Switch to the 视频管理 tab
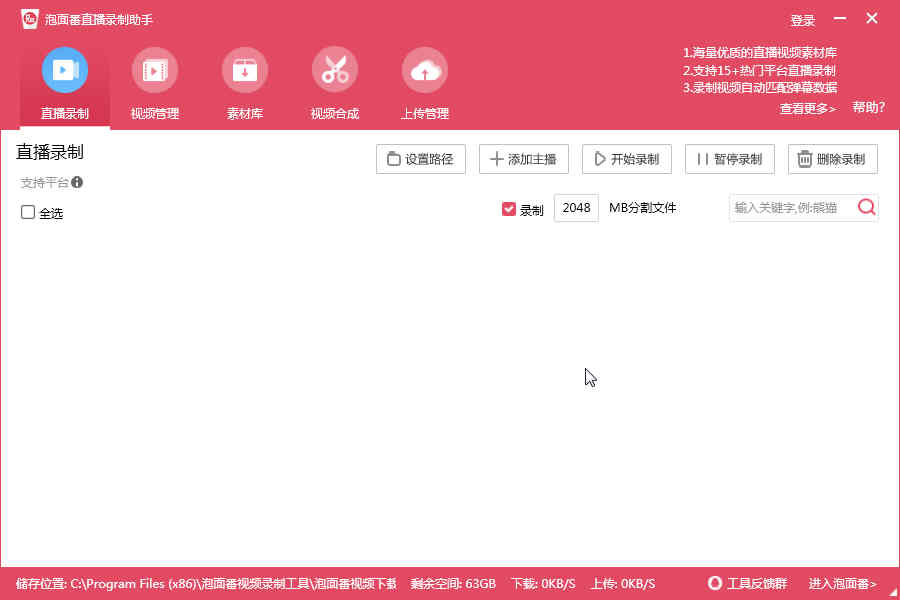Viewport: 900px width, 600px height. [154, 84]
